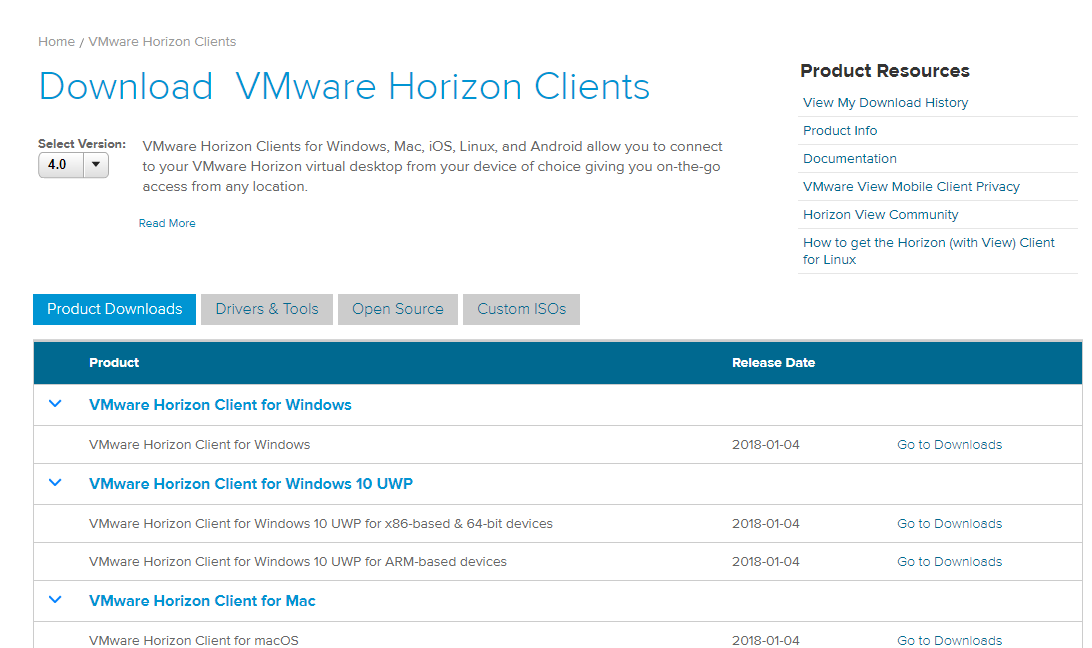This screenshot has height=648, width=1092.
Task: Open How to get Horizon Client for Linux link
Action: 928,251
